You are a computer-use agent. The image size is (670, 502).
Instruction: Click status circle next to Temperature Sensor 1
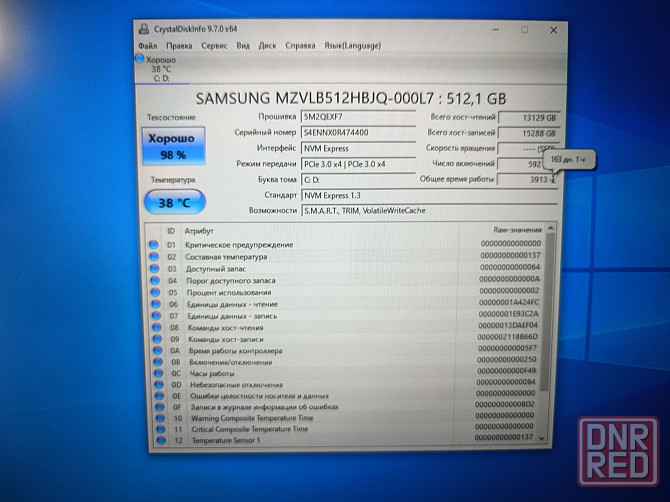(155, 440)
